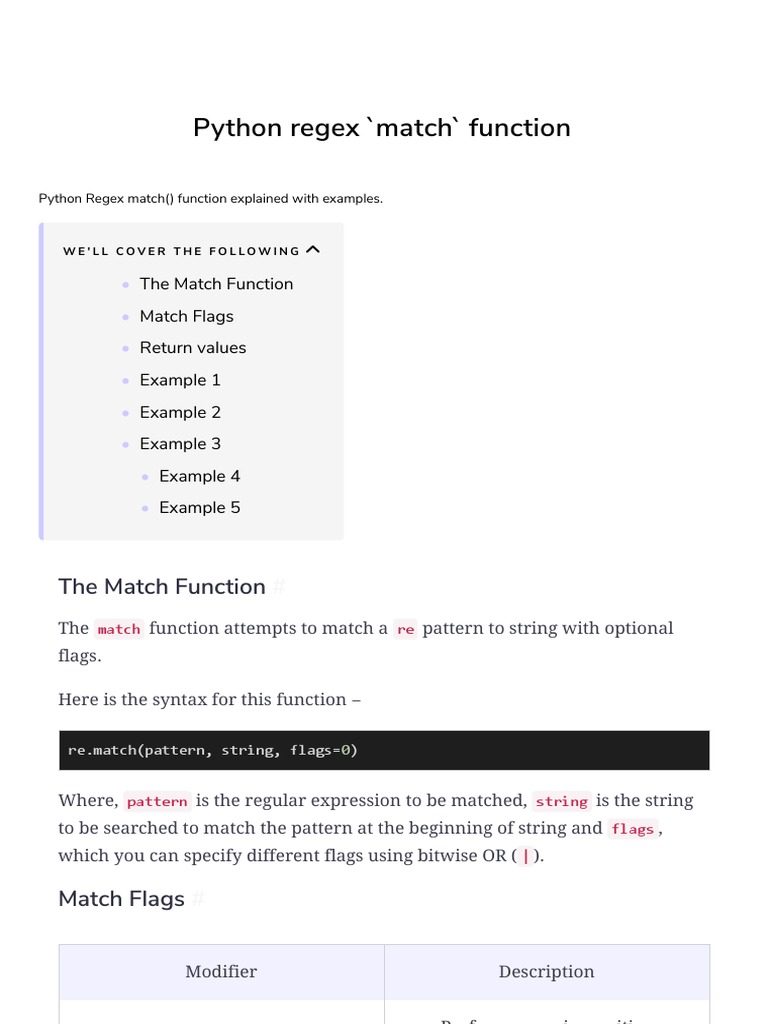Click the anchor hash beside The Match Function heading
Viewport: 768px width, 1024px height.
279,587
